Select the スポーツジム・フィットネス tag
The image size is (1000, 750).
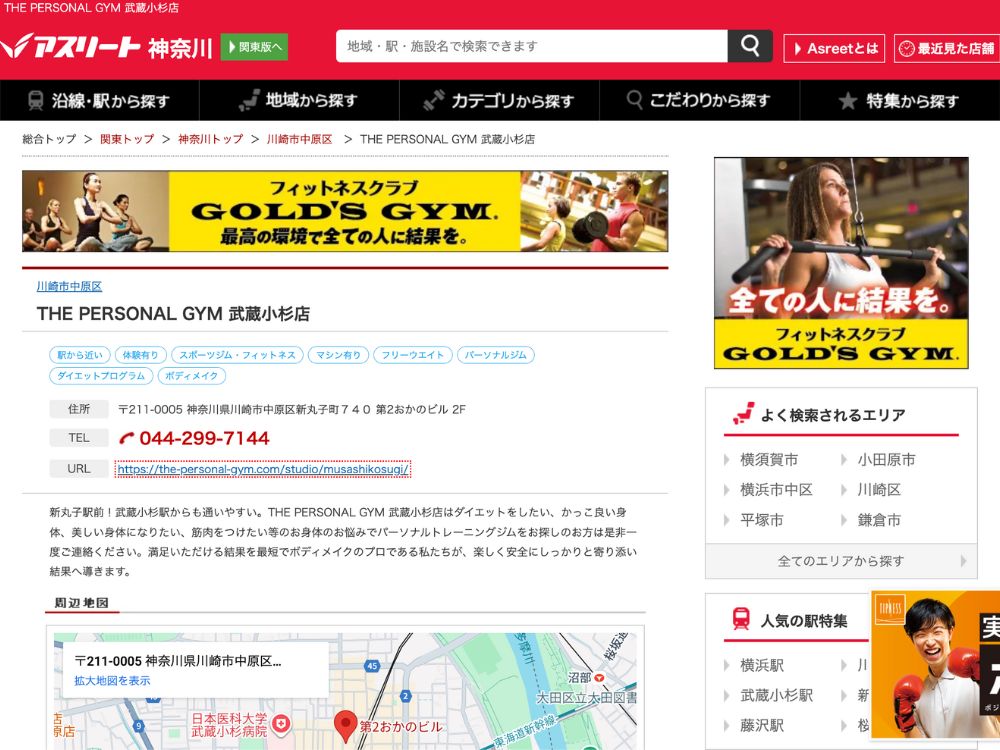pos(237,355)
